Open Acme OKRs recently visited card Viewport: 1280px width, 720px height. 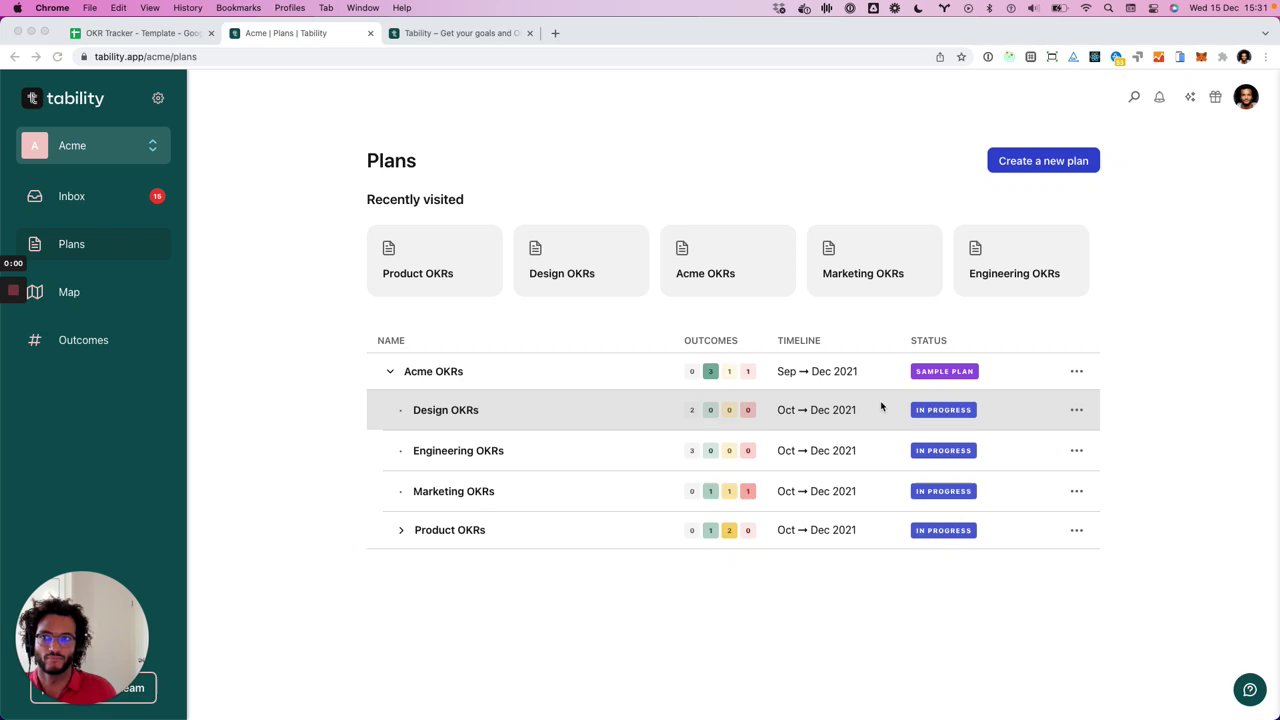[728, 260]
